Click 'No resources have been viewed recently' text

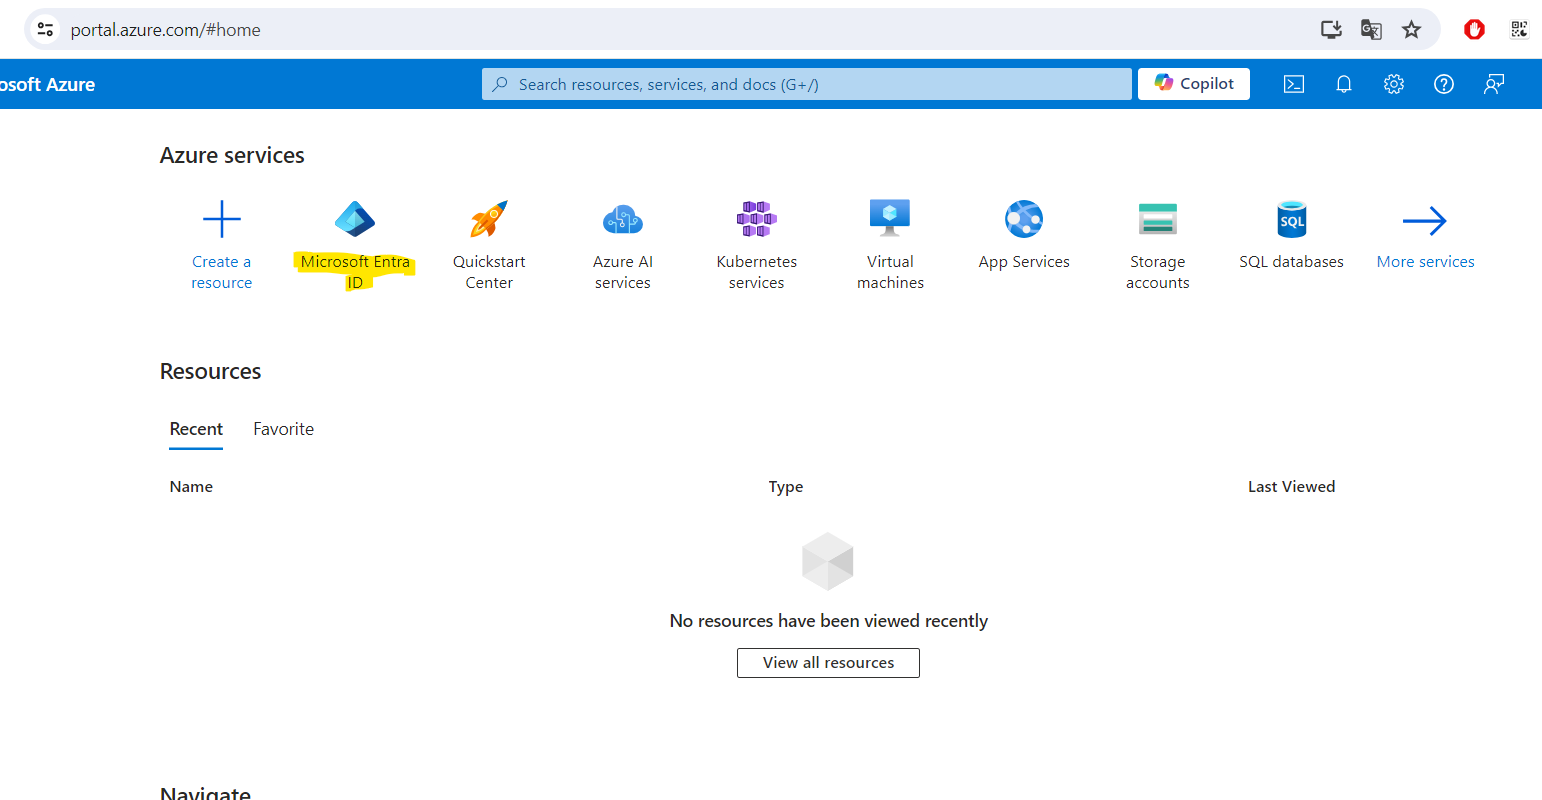click(828, 621)
